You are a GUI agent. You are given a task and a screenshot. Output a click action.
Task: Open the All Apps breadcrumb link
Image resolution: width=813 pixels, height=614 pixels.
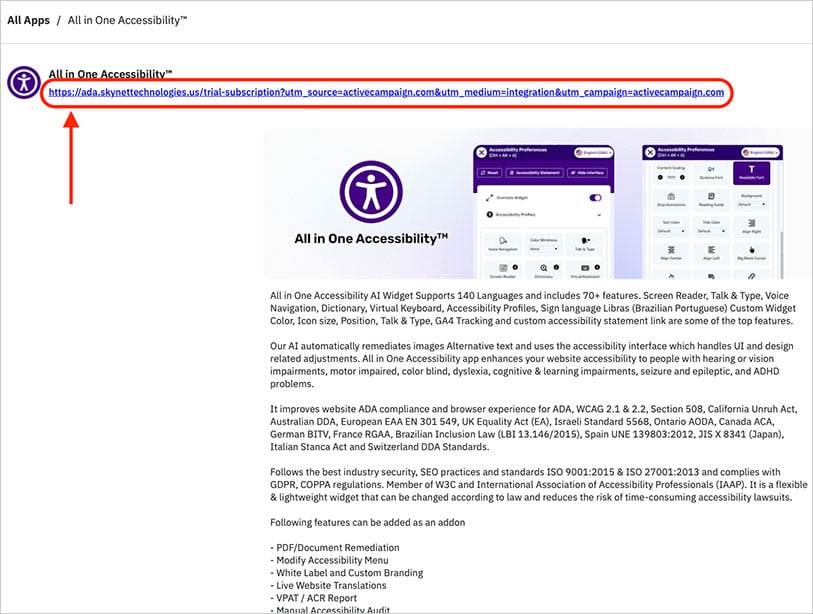(x=29, y=20)
